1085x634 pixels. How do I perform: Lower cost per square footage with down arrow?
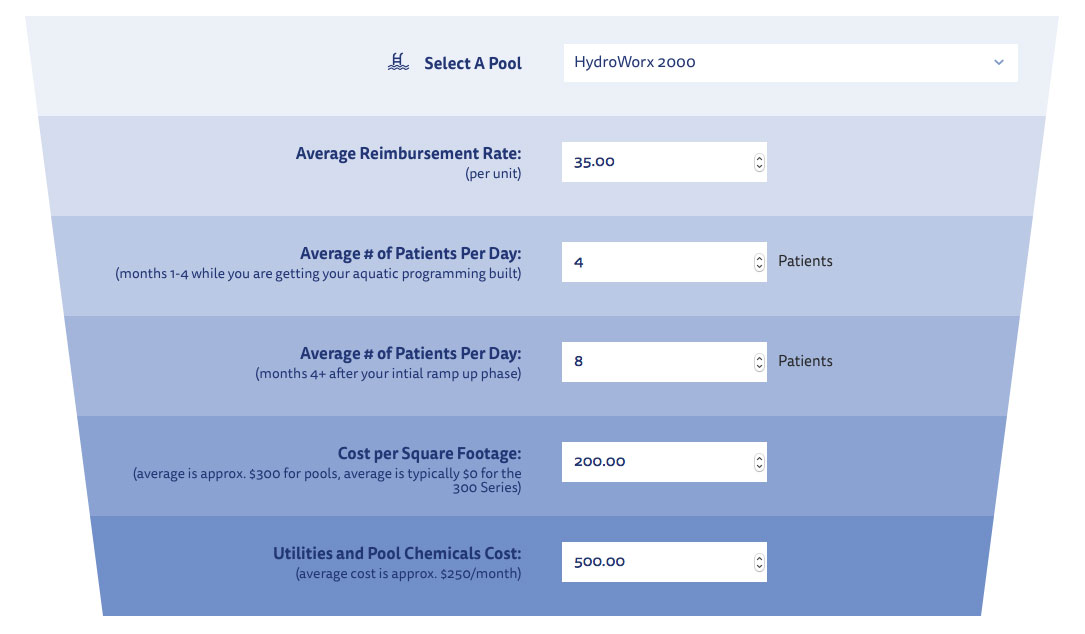coord(759,466)
